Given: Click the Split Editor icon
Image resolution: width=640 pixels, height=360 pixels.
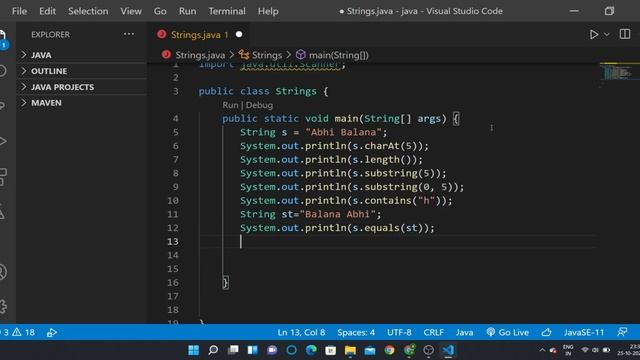Looking at the screenshot, I should point(625,34).
